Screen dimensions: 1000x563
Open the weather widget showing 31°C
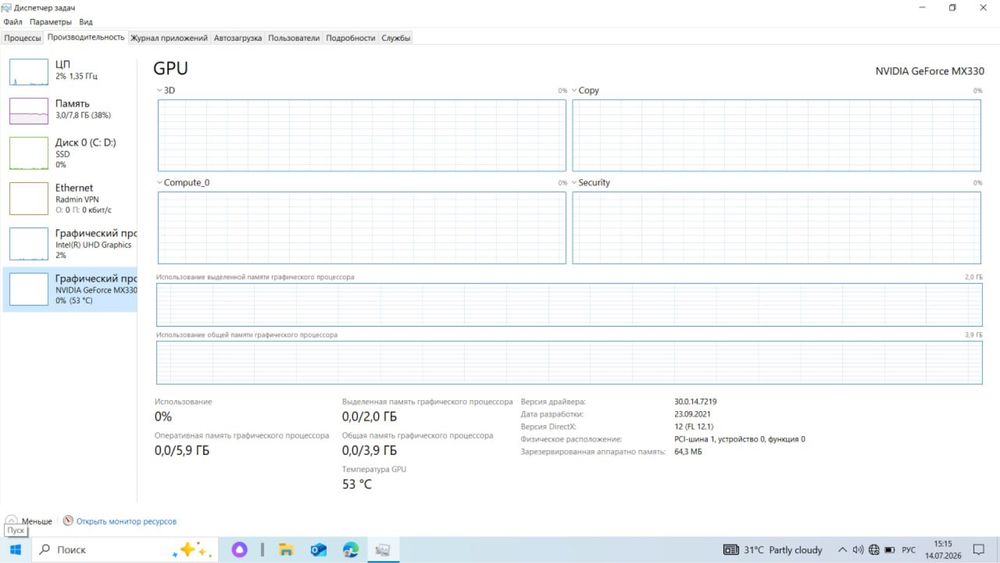[x=772, y=550]
